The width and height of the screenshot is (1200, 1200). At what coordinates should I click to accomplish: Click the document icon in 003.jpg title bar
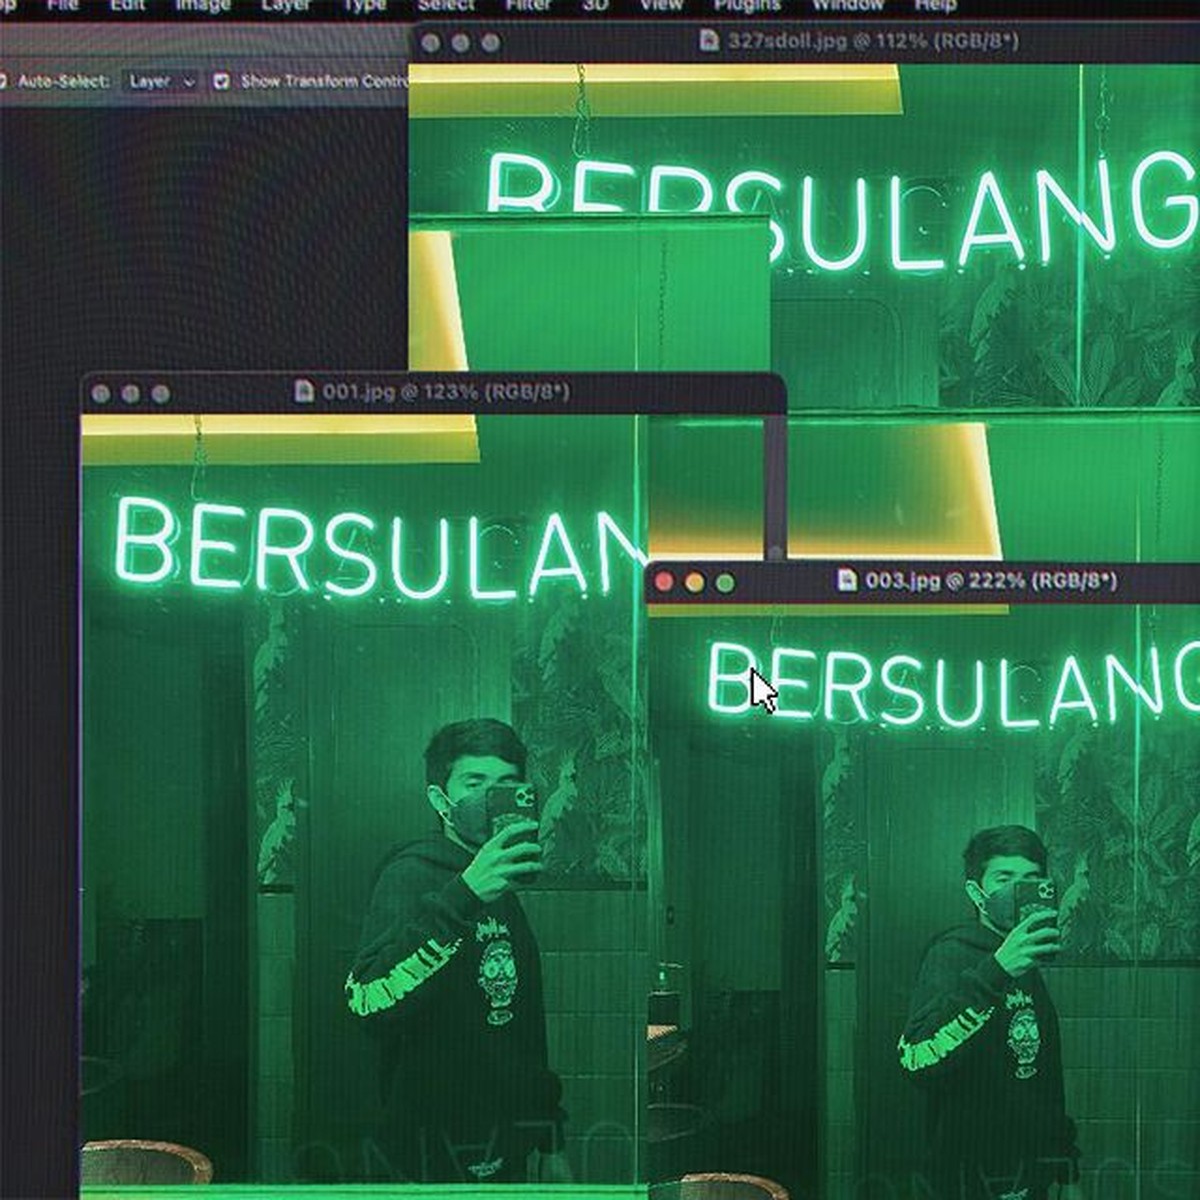click(x=847, y=580)
